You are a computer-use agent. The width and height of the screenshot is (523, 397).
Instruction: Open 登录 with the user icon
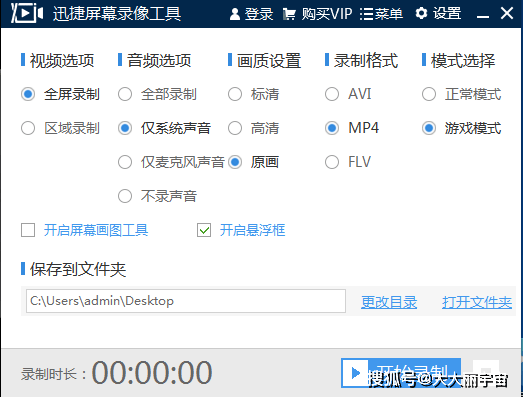[251, 14]
